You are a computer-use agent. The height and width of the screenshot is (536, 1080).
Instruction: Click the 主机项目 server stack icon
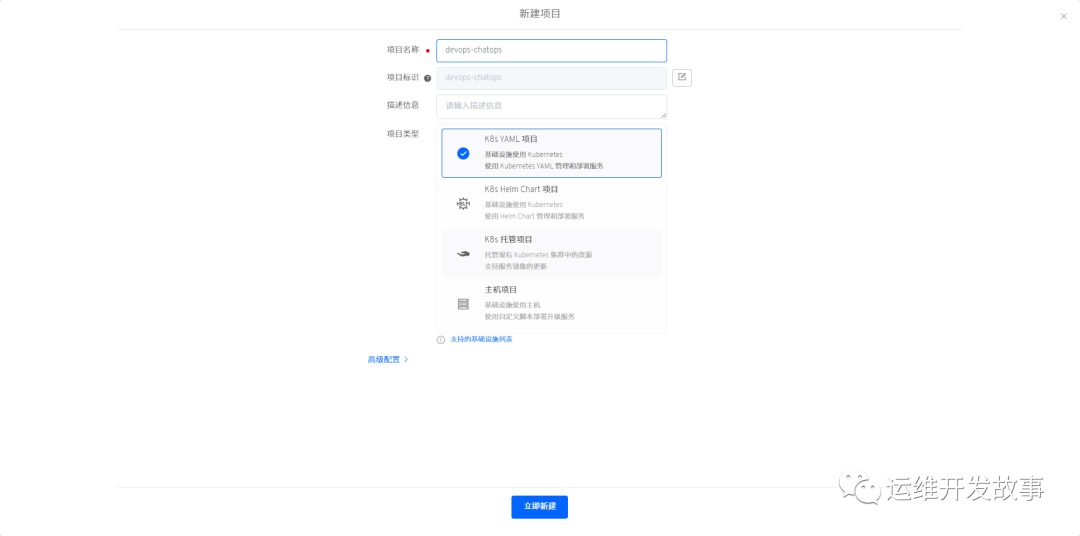pyautogui.click(x=463, y=304)
